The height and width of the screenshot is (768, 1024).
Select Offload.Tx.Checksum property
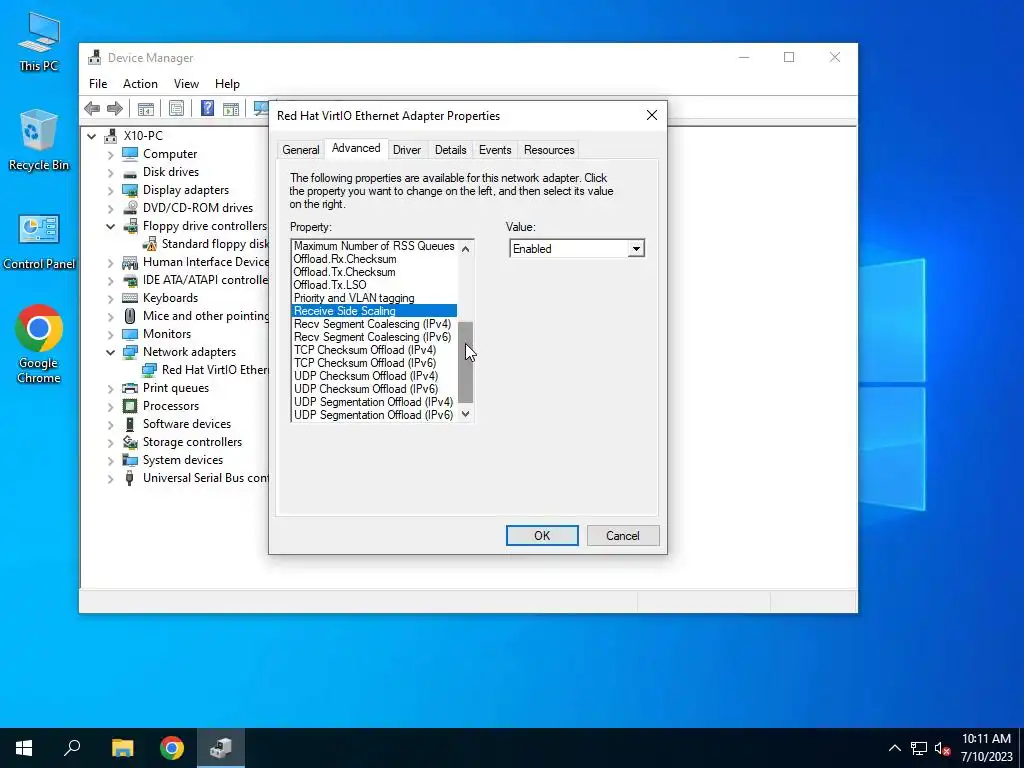[374, 272]
